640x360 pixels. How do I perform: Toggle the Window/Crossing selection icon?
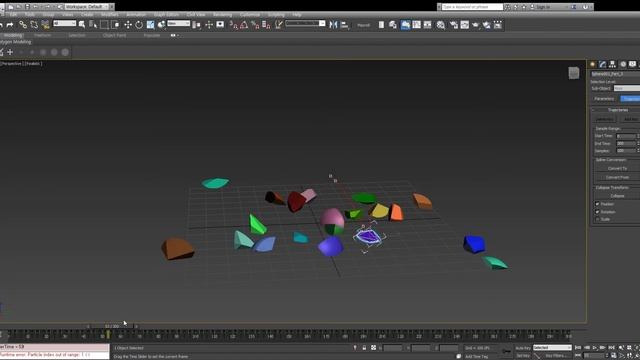(116, 25)
